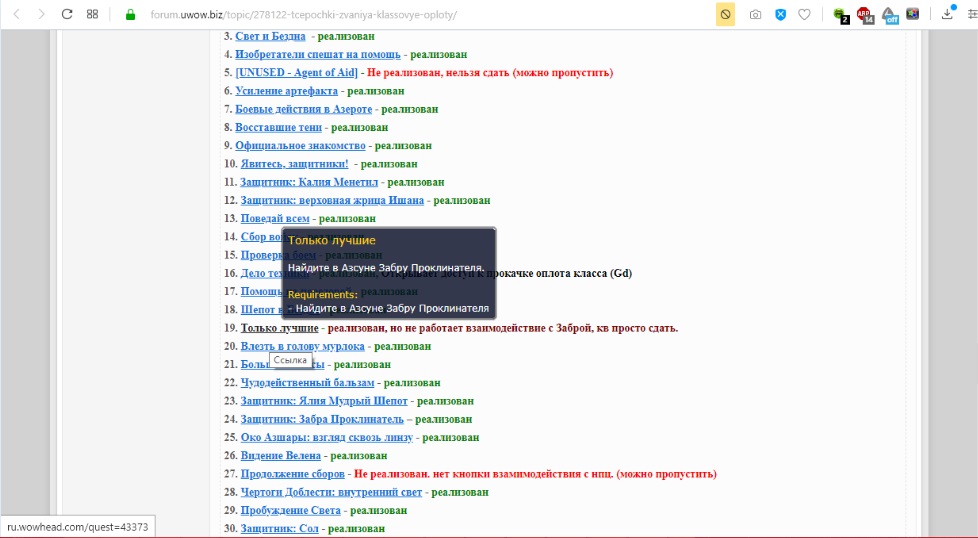Take a snapshot with the camera icon

pos(755,14)
